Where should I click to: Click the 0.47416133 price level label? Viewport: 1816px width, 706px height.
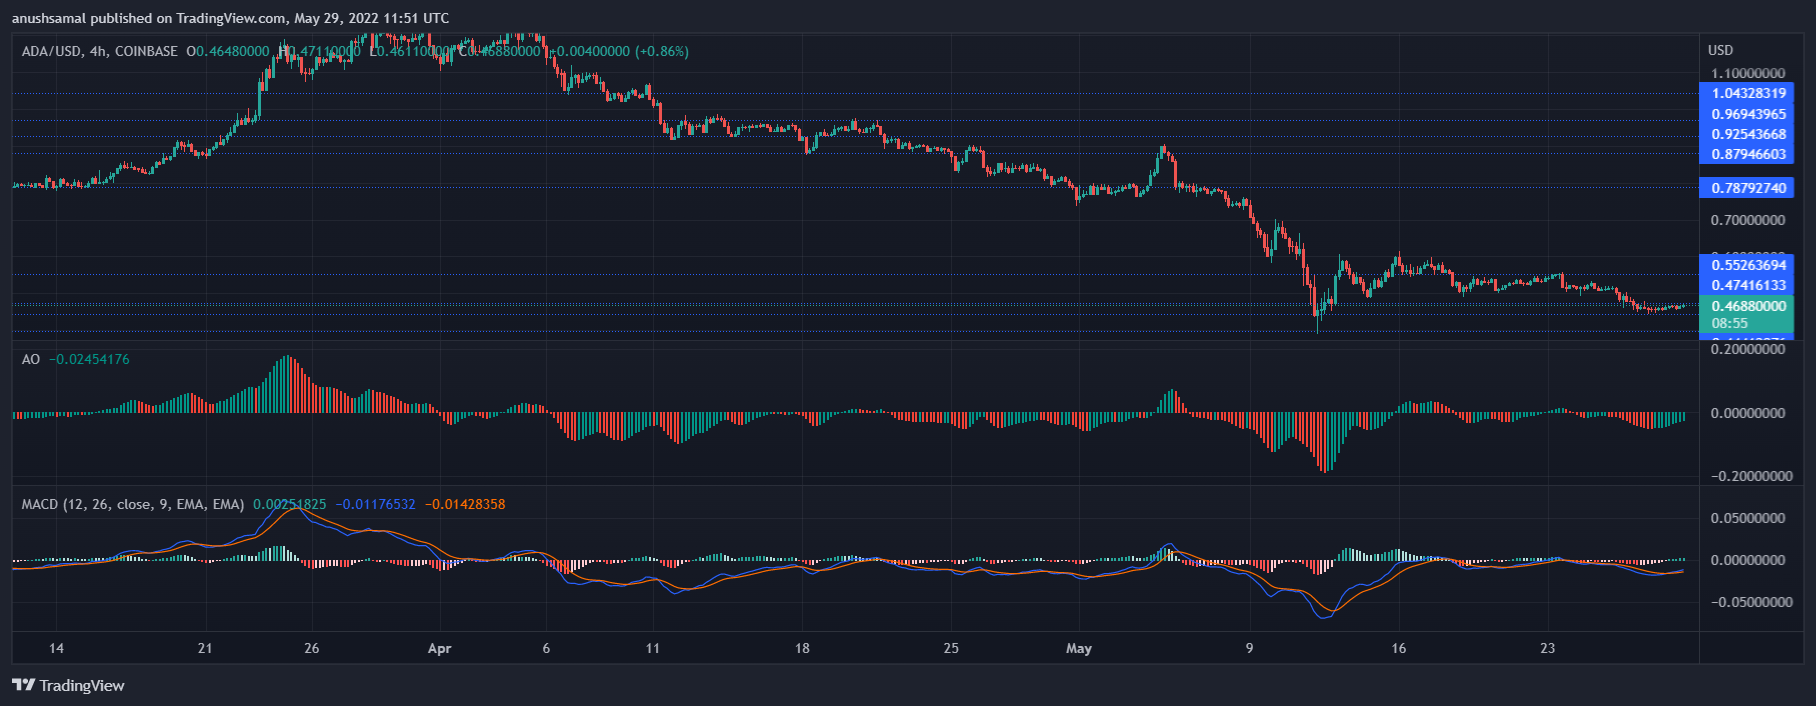[1747, 285]
